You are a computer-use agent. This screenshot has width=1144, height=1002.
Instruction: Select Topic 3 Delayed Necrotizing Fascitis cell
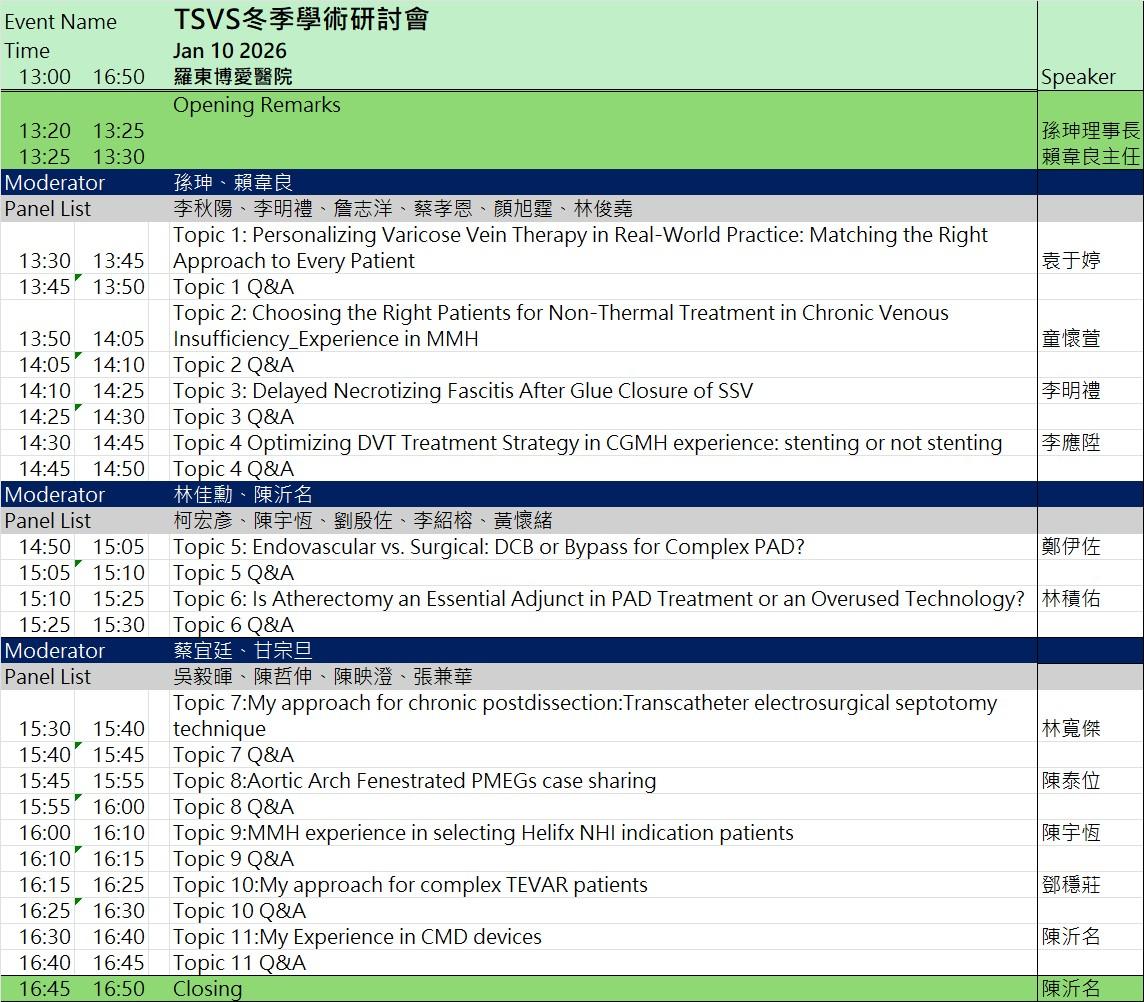[x=463, y=391]
